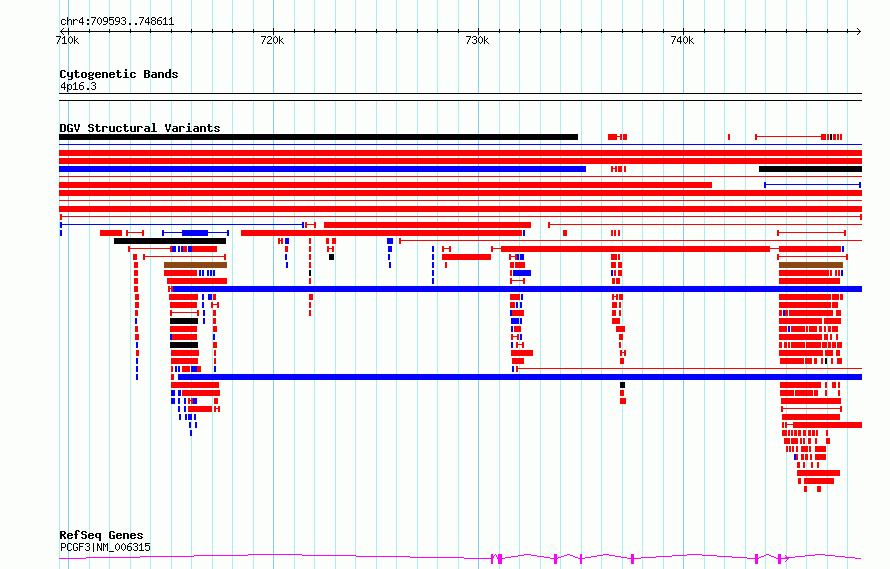Select the red variant bar spanning 731k to 744k
This screenshot has height=569, width=890.
point(636,249)
